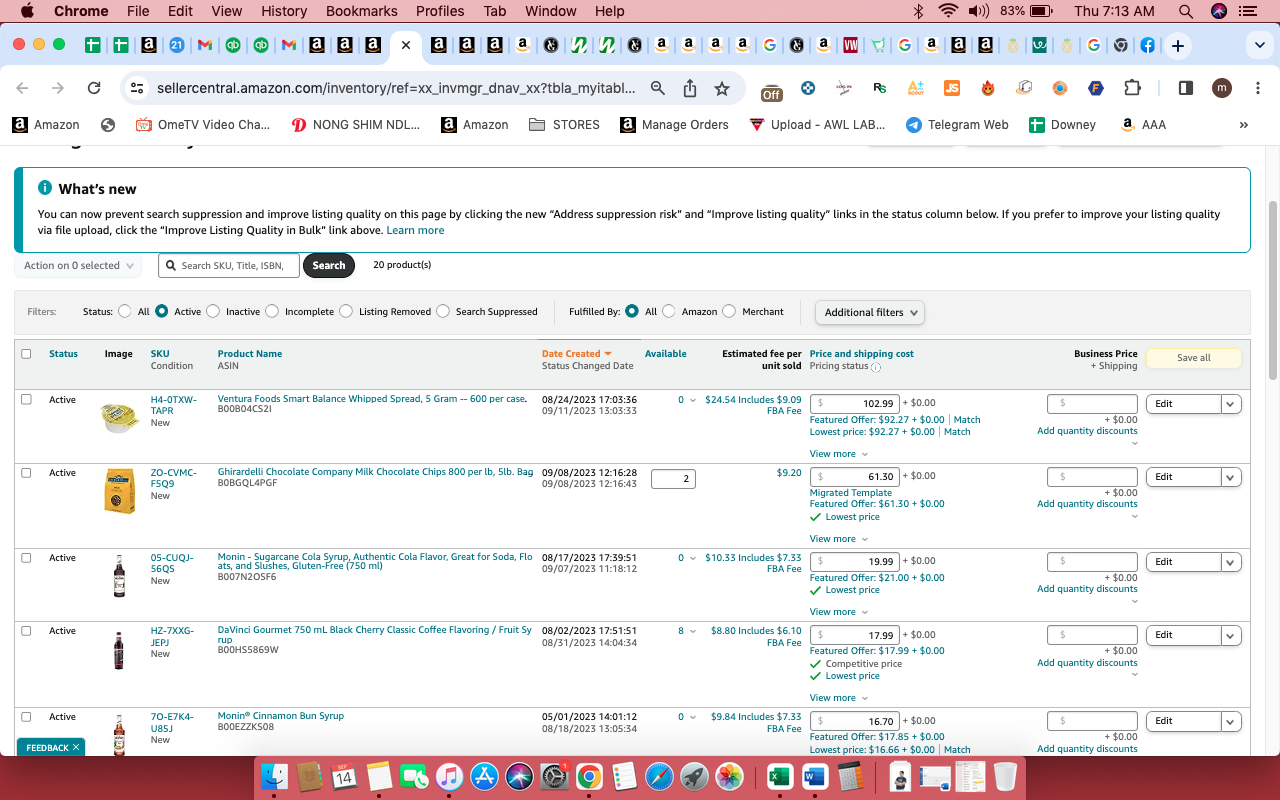The height and width of the screenshot is (800, 1280).
Task: Click the browser back arrow
Action: coord(23,88)
